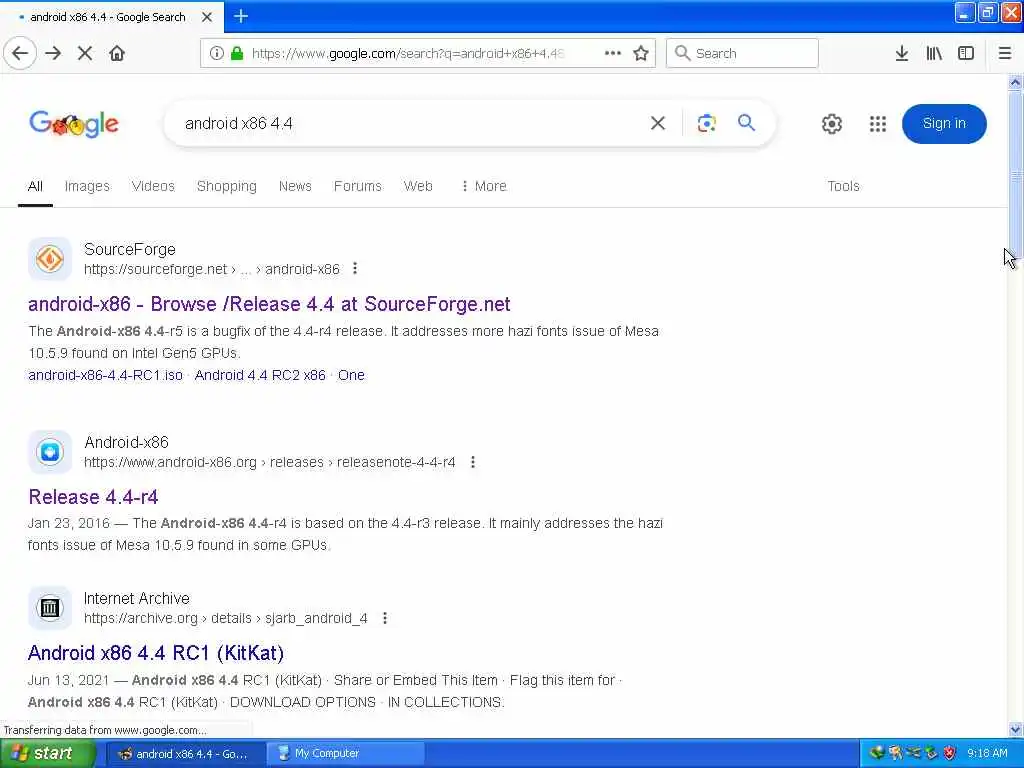Screen dimensions: 1024x768
Task: Click the SourceForge site favicon
Action: 50,259
